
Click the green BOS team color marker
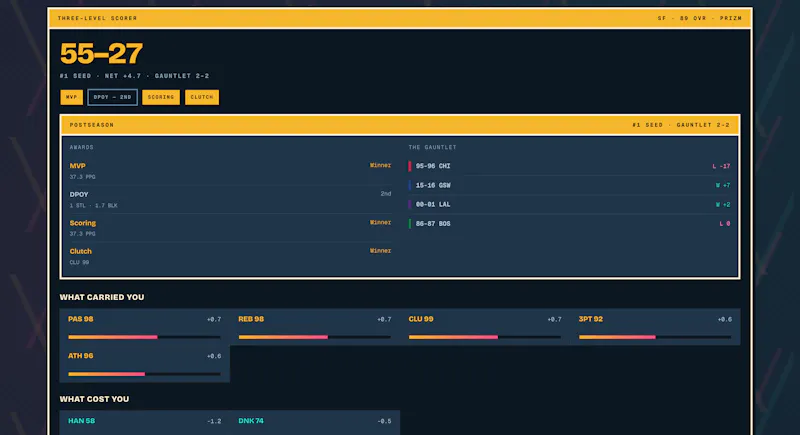pyautogui.click(x=410, y=224)
